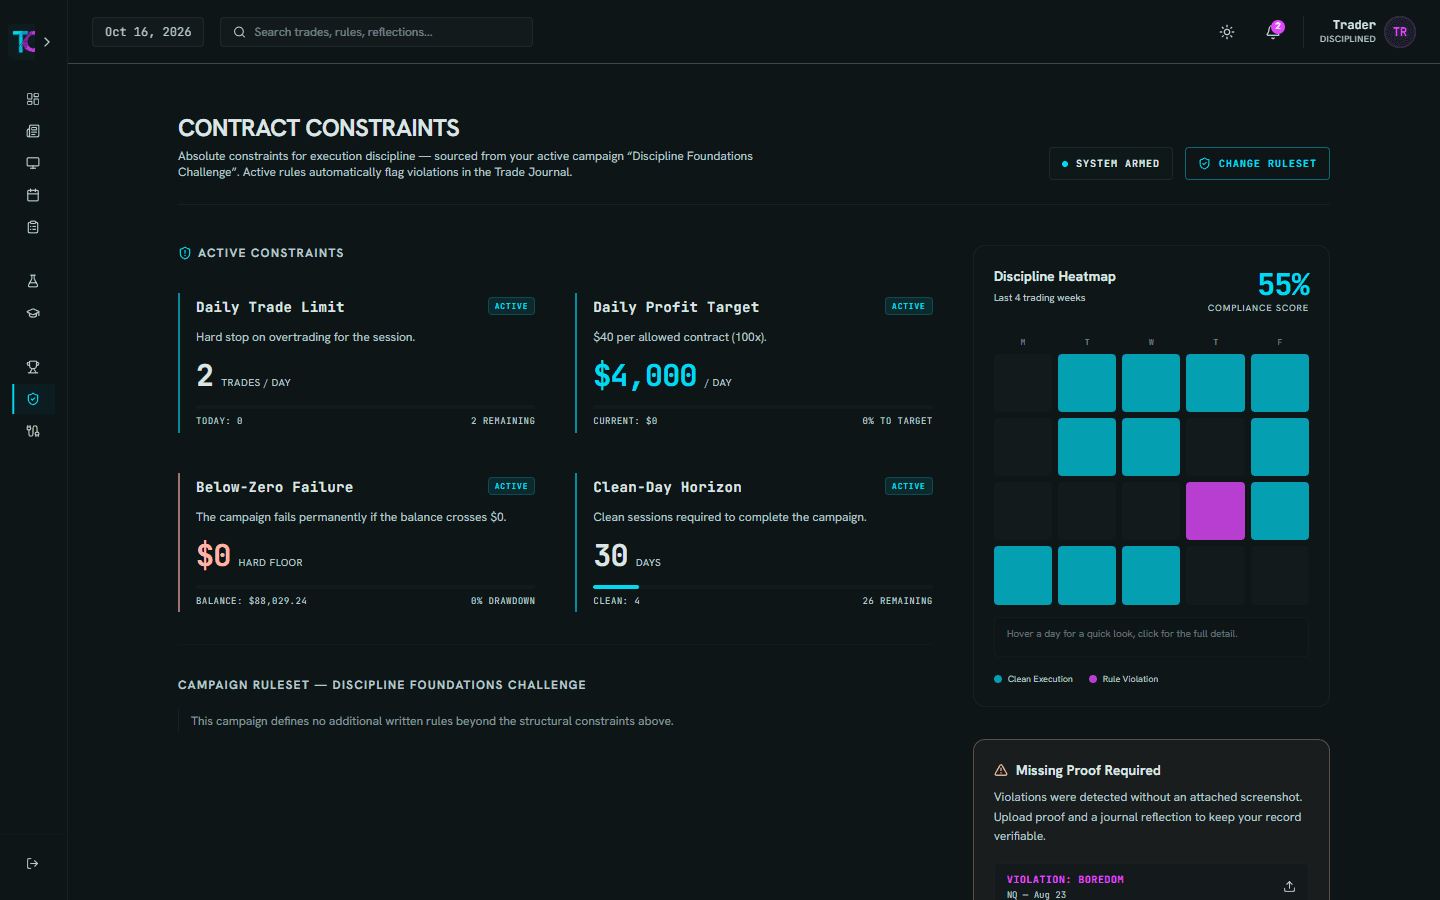Click the 26 REMAINING text

click(897, 601)
